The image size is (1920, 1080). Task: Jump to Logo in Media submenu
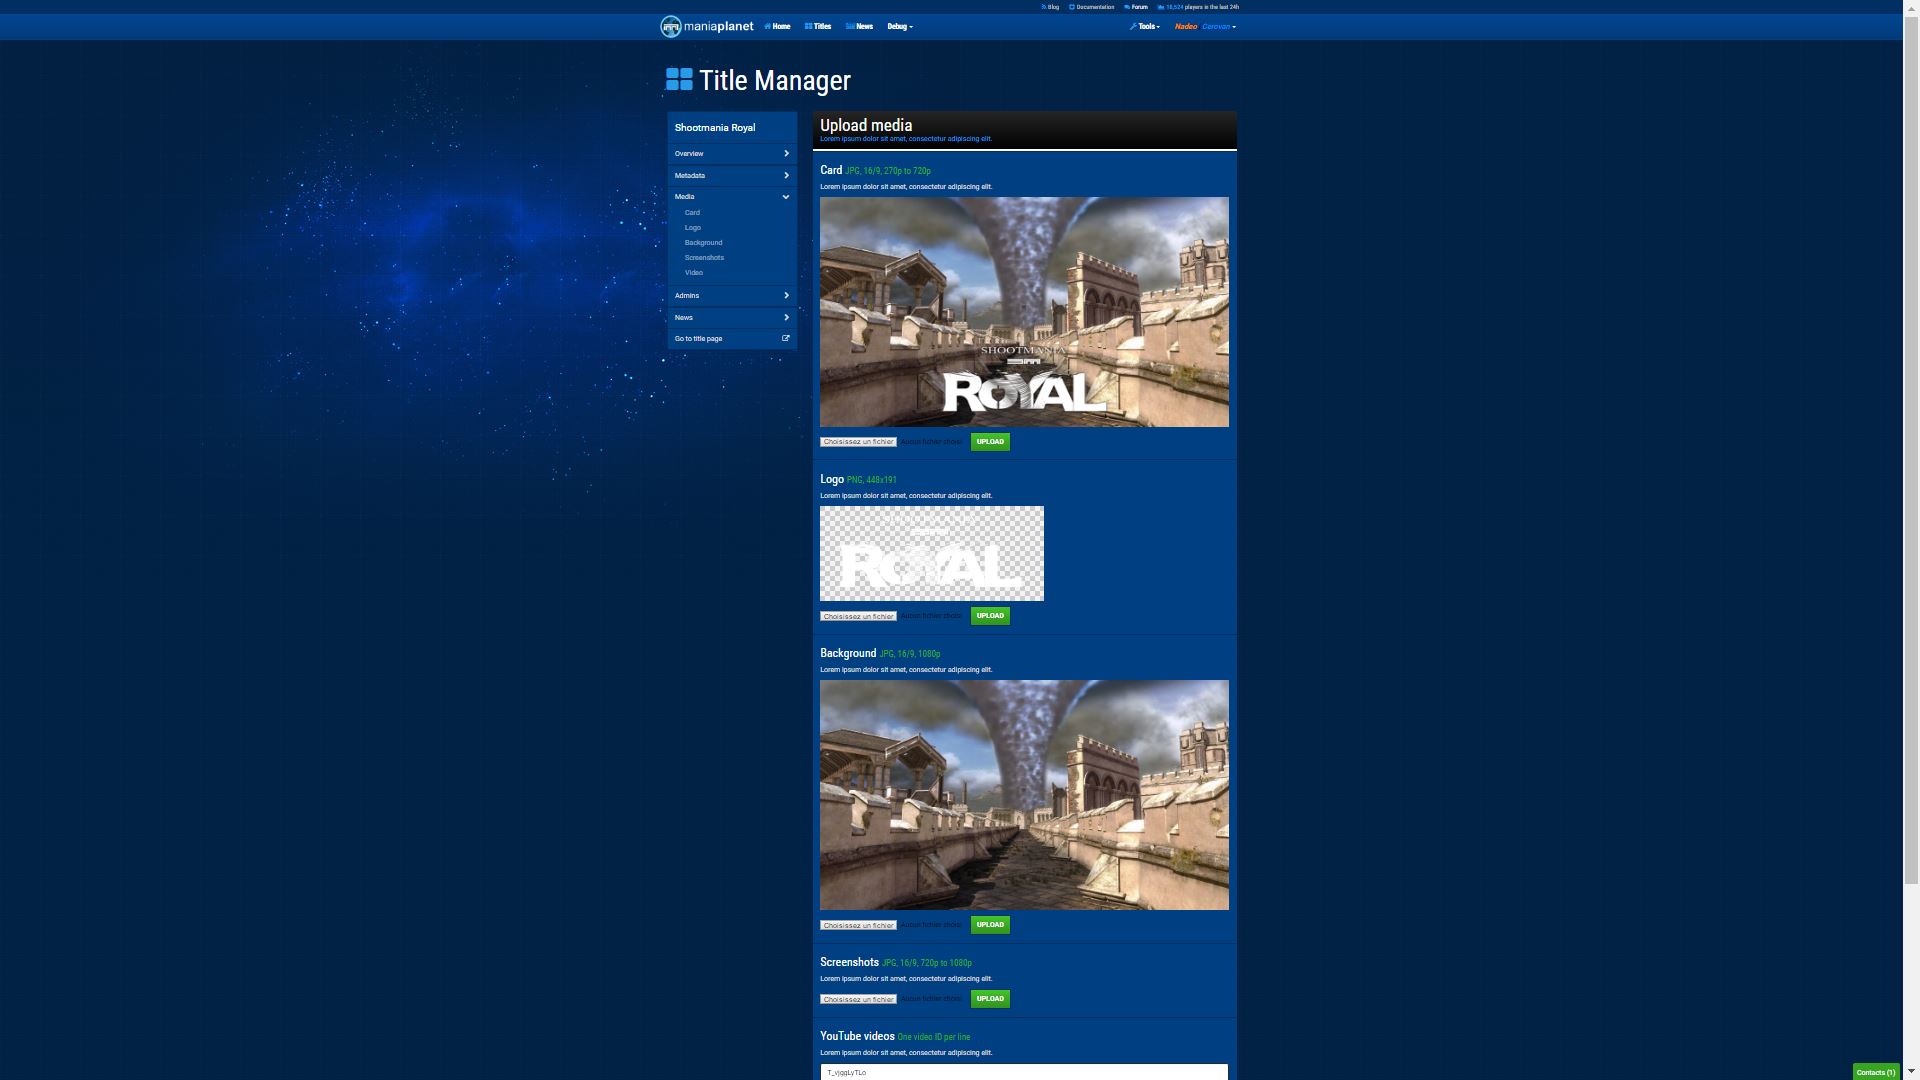693,228
